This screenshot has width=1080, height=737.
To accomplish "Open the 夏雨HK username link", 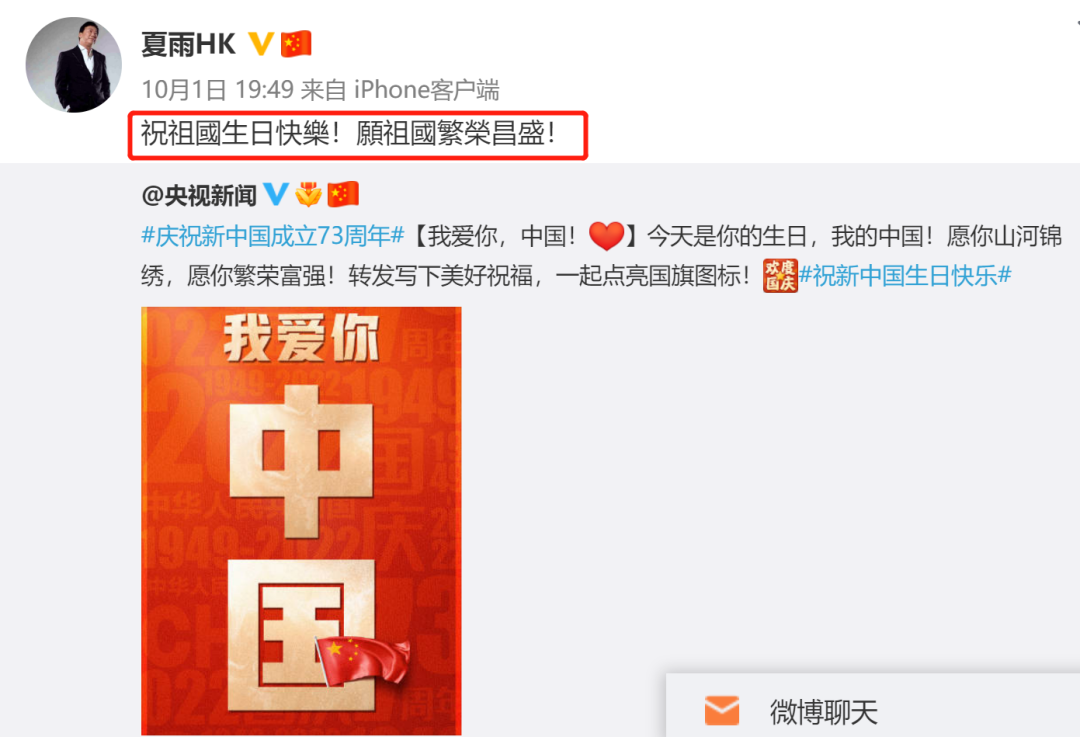I will pos(189,44).
